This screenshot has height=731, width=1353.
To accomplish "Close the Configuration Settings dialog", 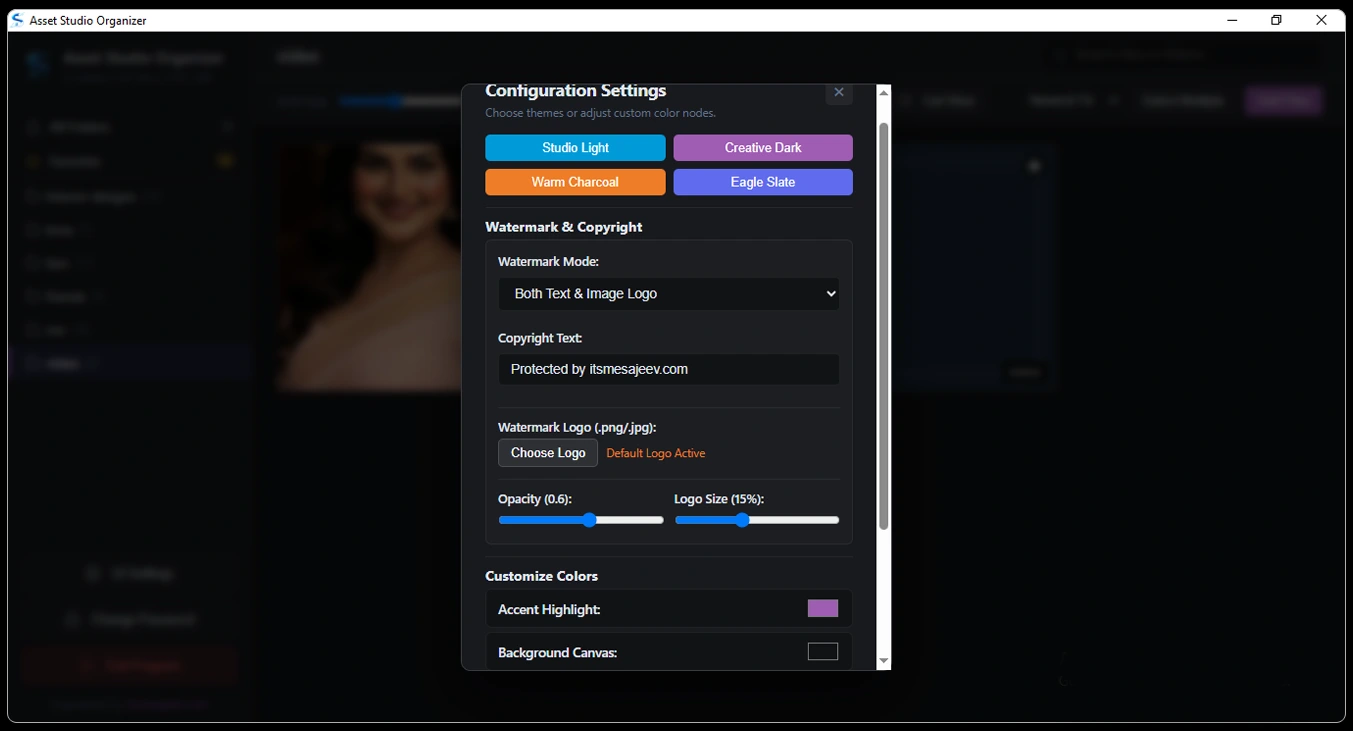I will click(839, 93).
